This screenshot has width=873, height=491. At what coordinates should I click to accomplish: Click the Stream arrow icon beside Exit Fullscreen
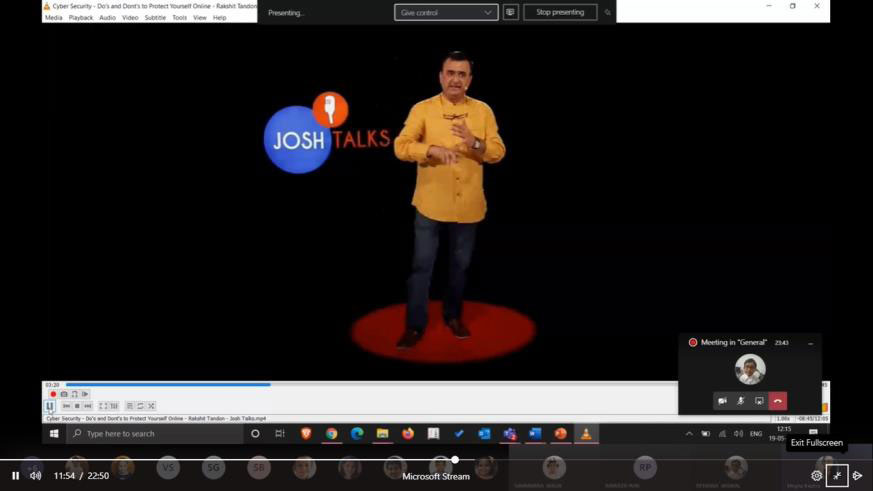coord(858,475)
